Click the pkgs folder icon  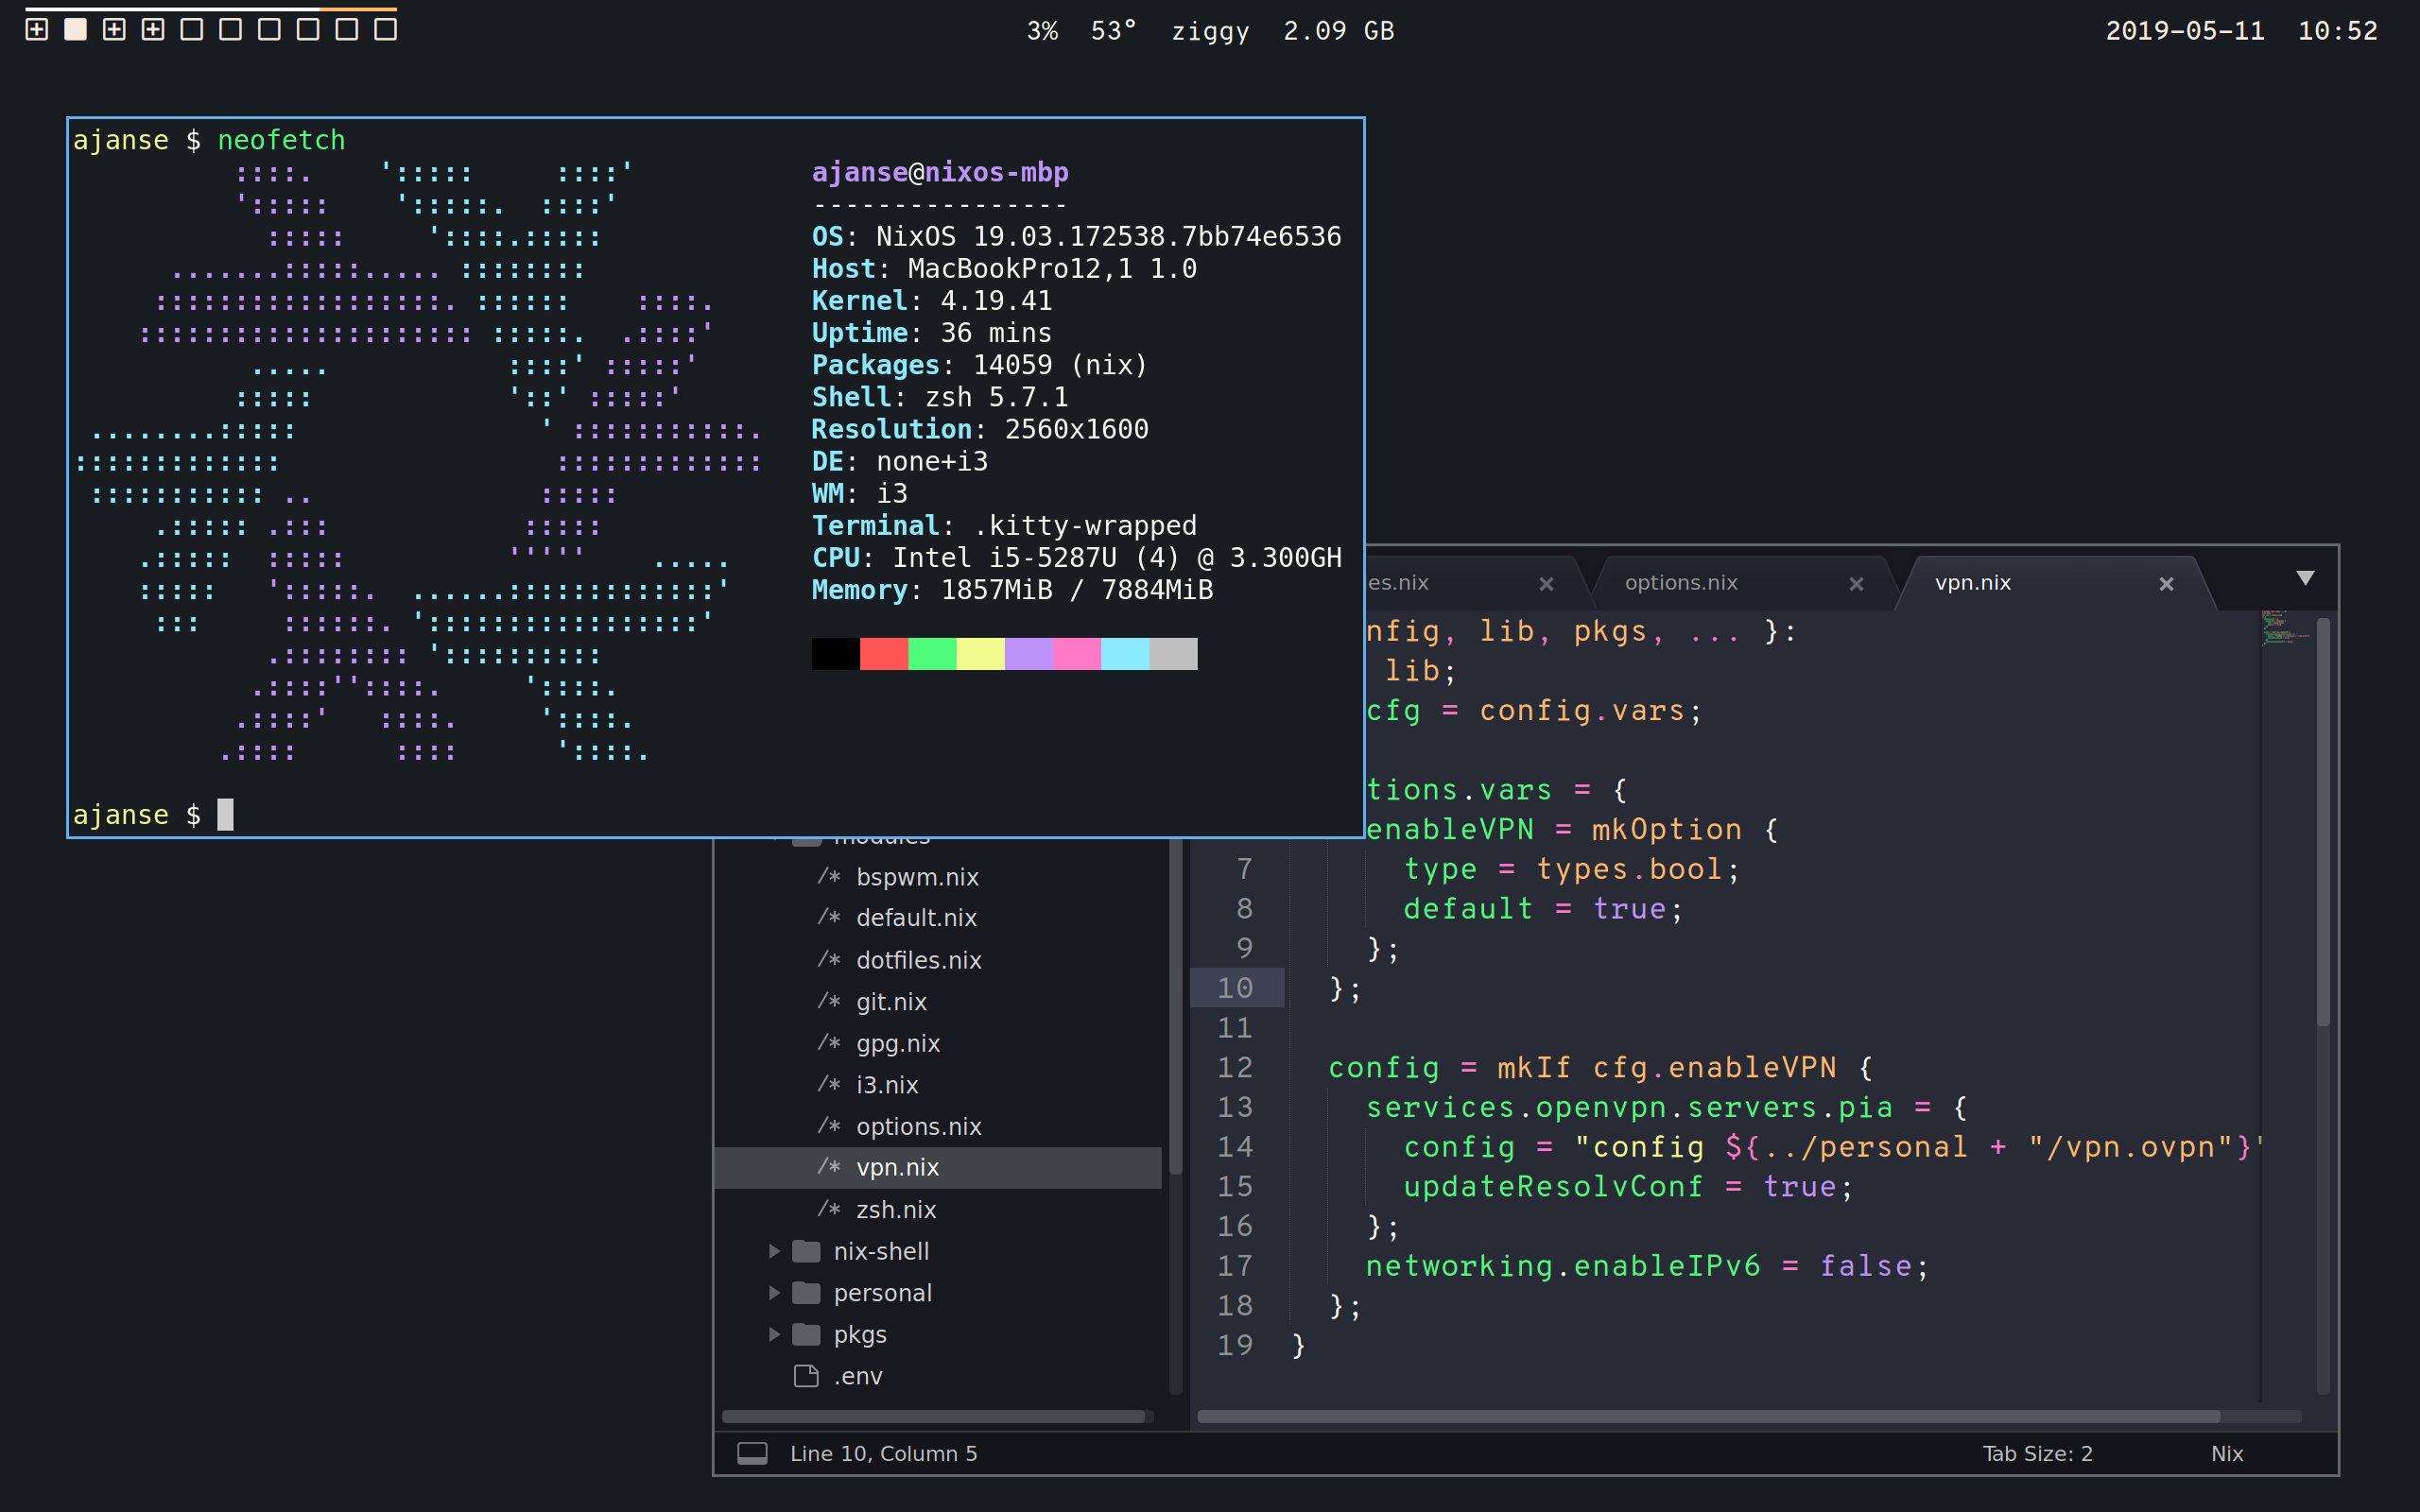tap(806, 1334)
